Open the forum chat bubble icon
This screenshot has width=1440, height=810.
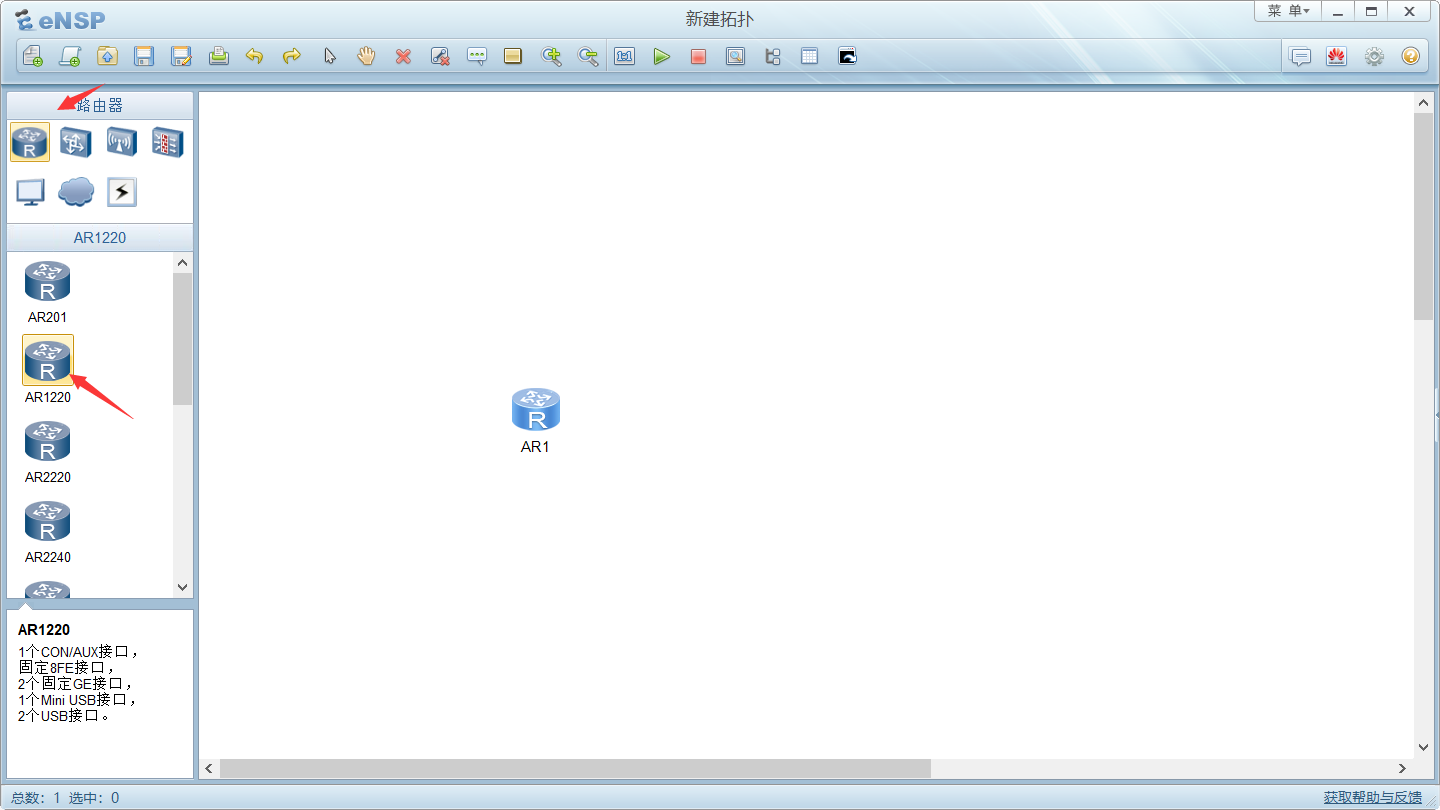(1300, 56)
